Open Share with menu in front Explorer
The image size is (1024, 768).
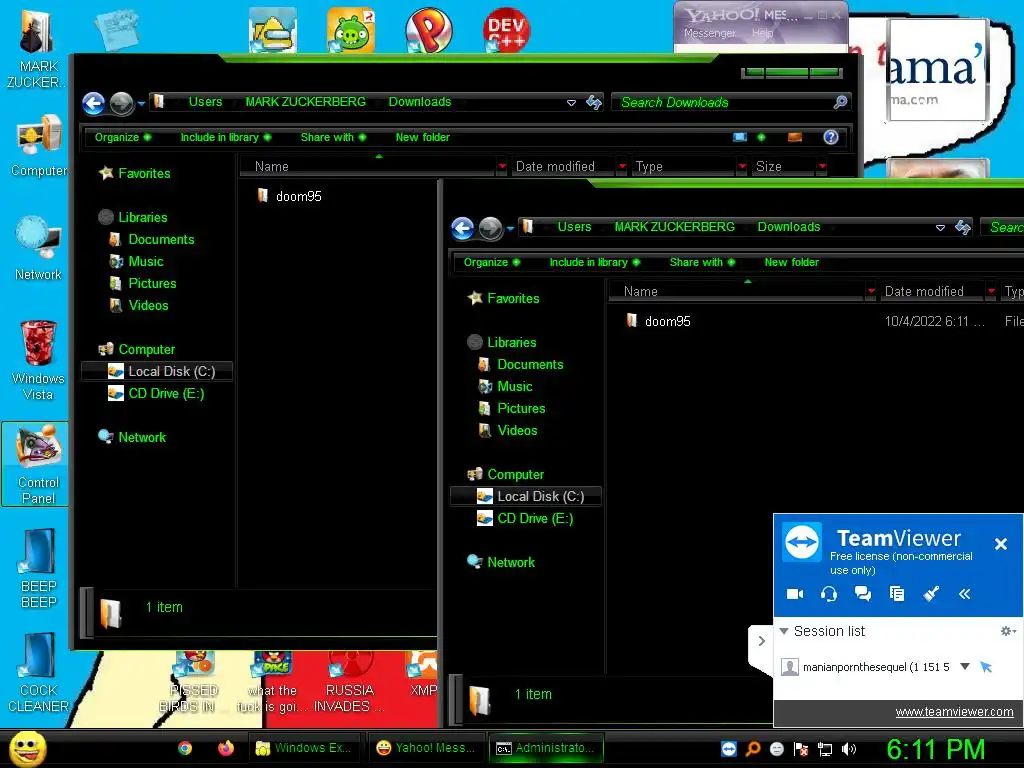click(x=702, y=262)
